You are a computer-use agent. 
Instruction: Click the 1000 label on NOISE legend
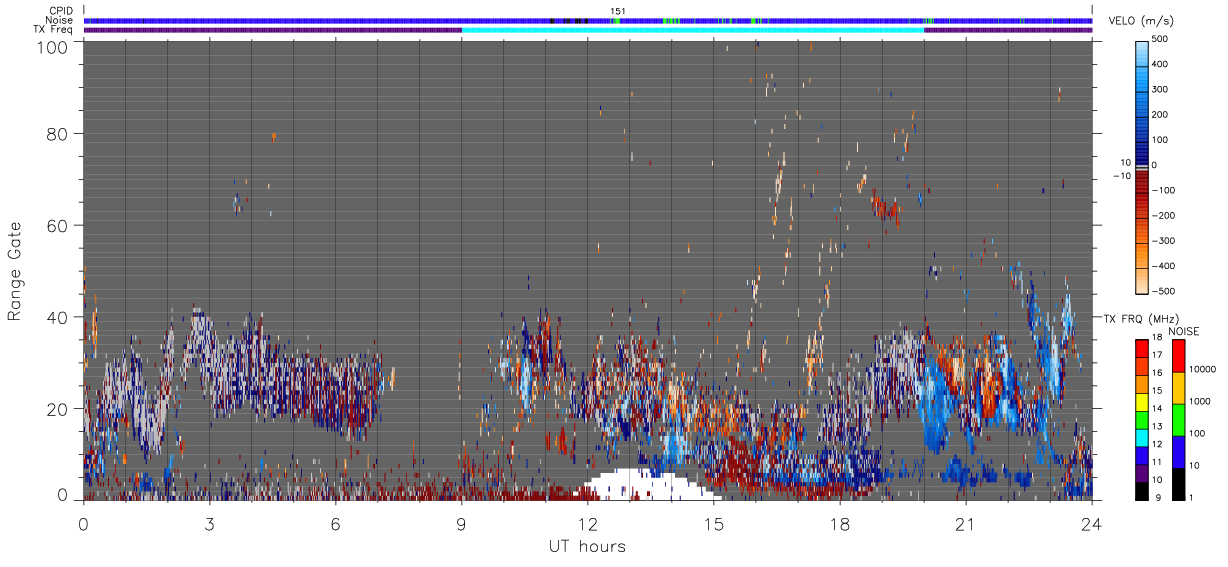pyautogui.click(x=1199, y=402)
